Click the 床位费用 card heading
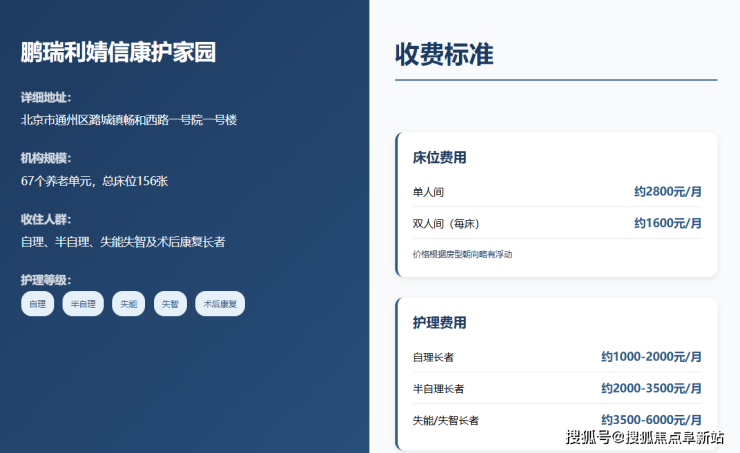Image resolution: width=740 pixels, height=453 pixels. [439, 158]
